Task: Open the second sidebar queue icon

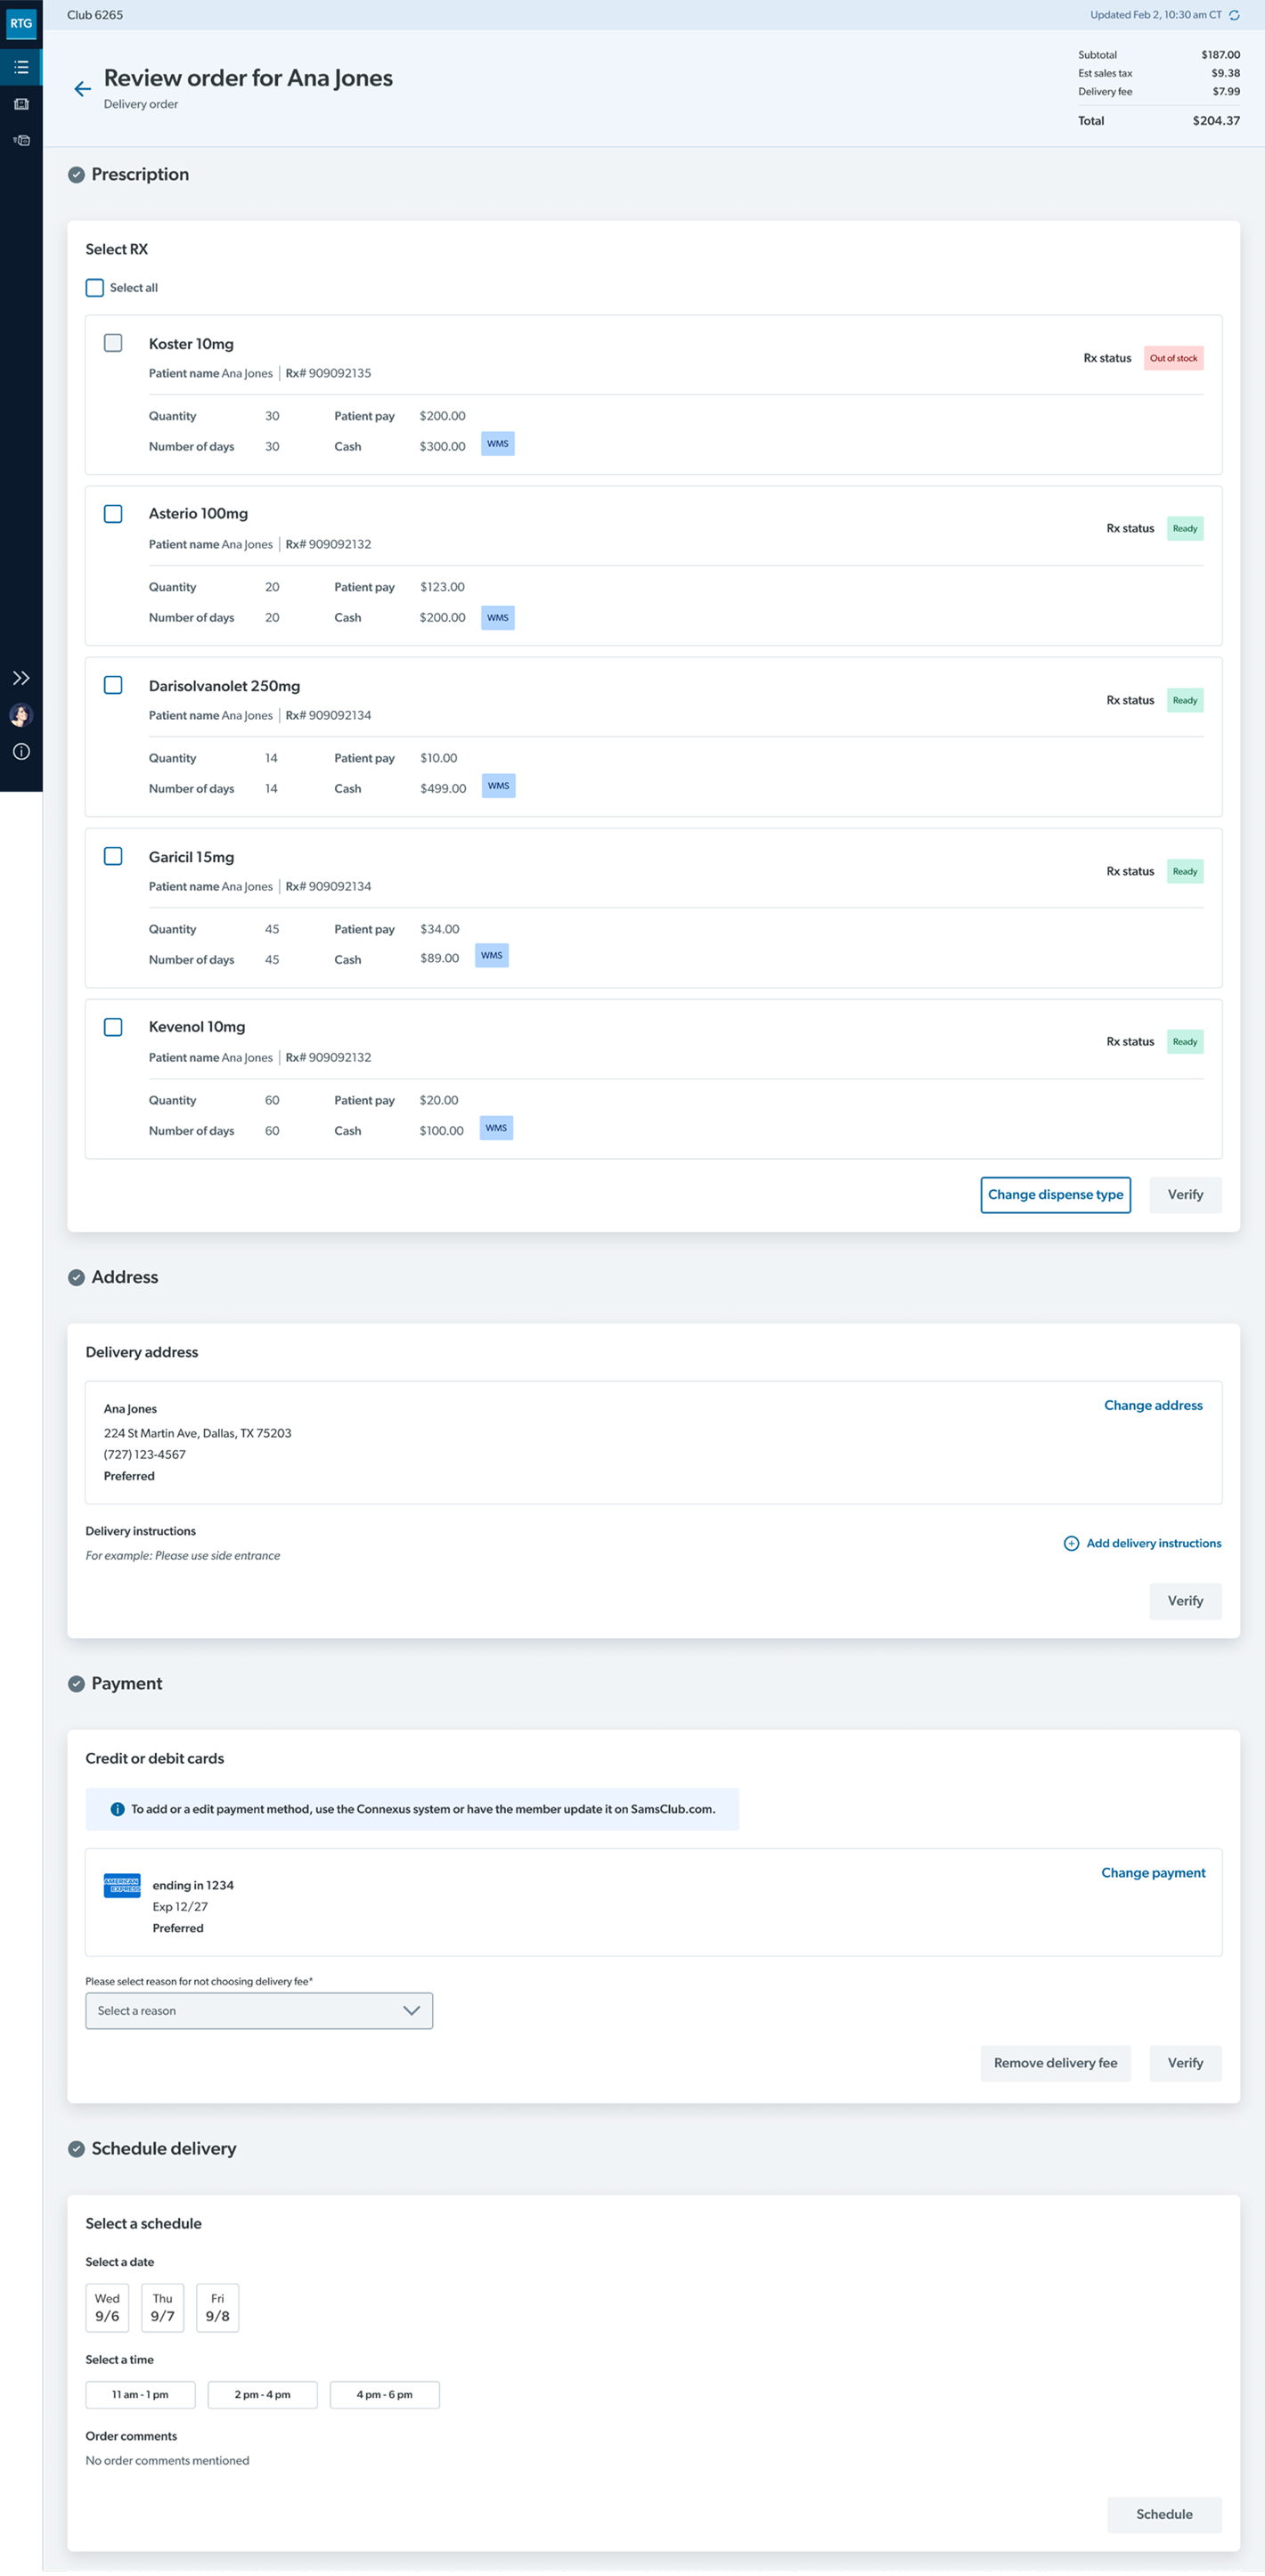Action: [21, 104]
